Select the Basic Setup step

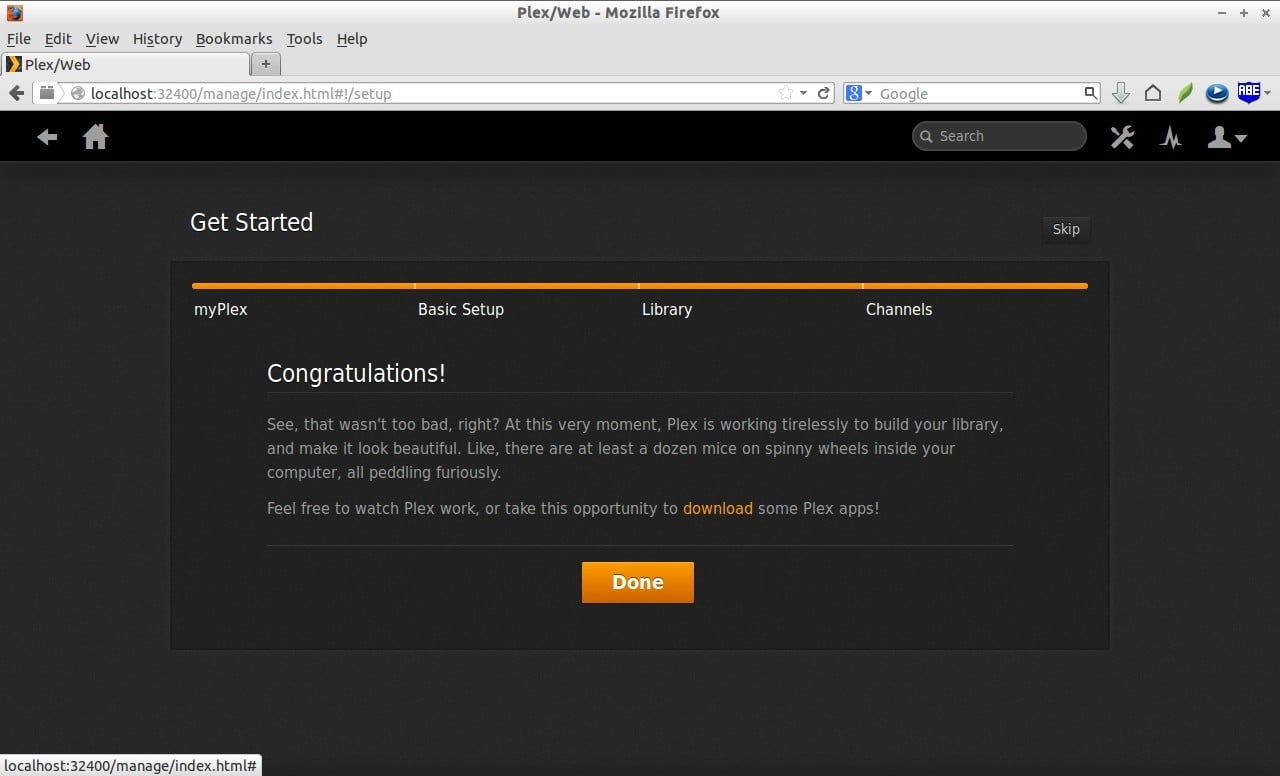click(x=461, y=309)
